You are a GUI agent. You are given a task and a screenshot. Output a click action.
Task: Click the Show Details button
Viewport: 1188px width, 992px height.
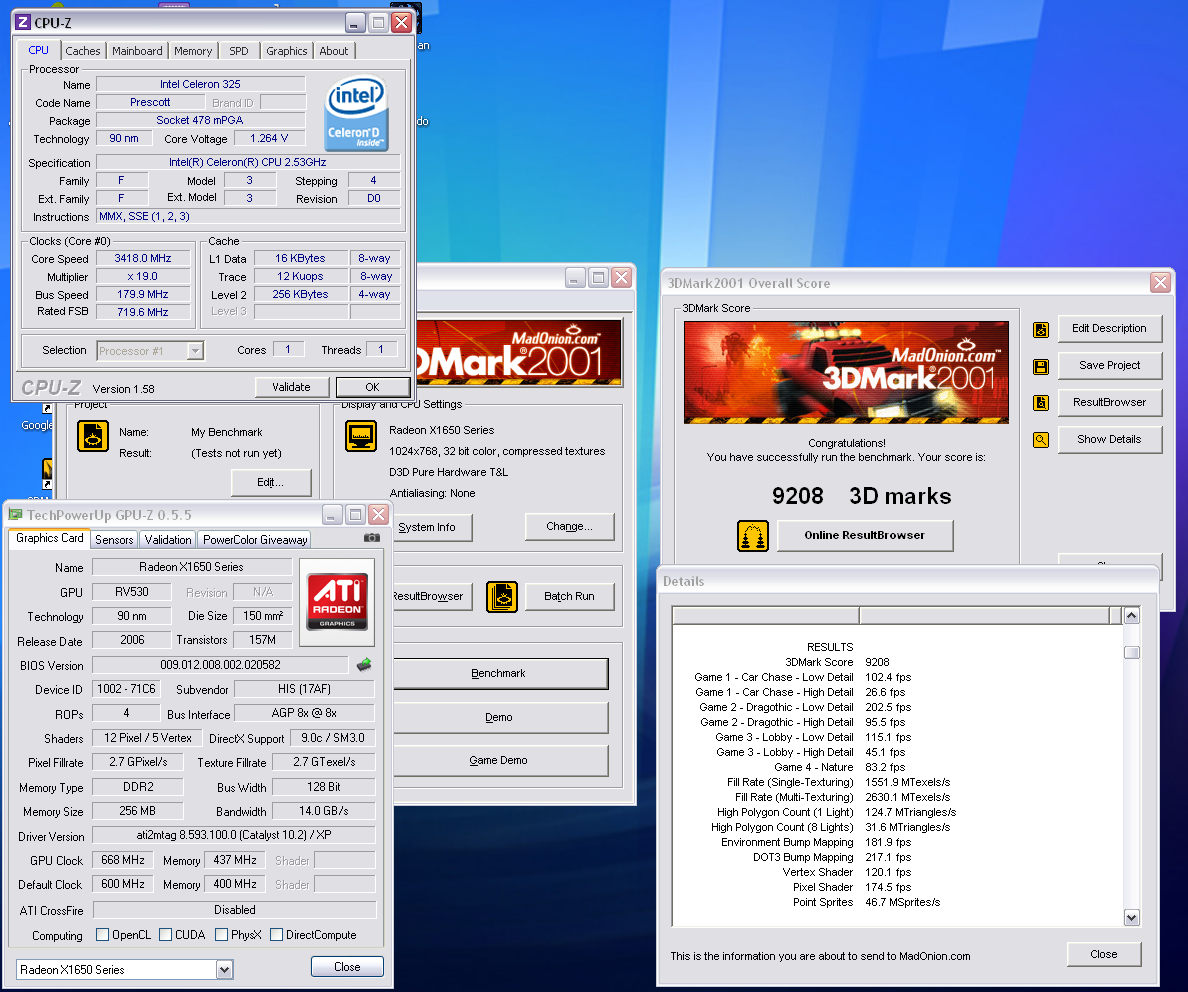[x=1110, y=440]
